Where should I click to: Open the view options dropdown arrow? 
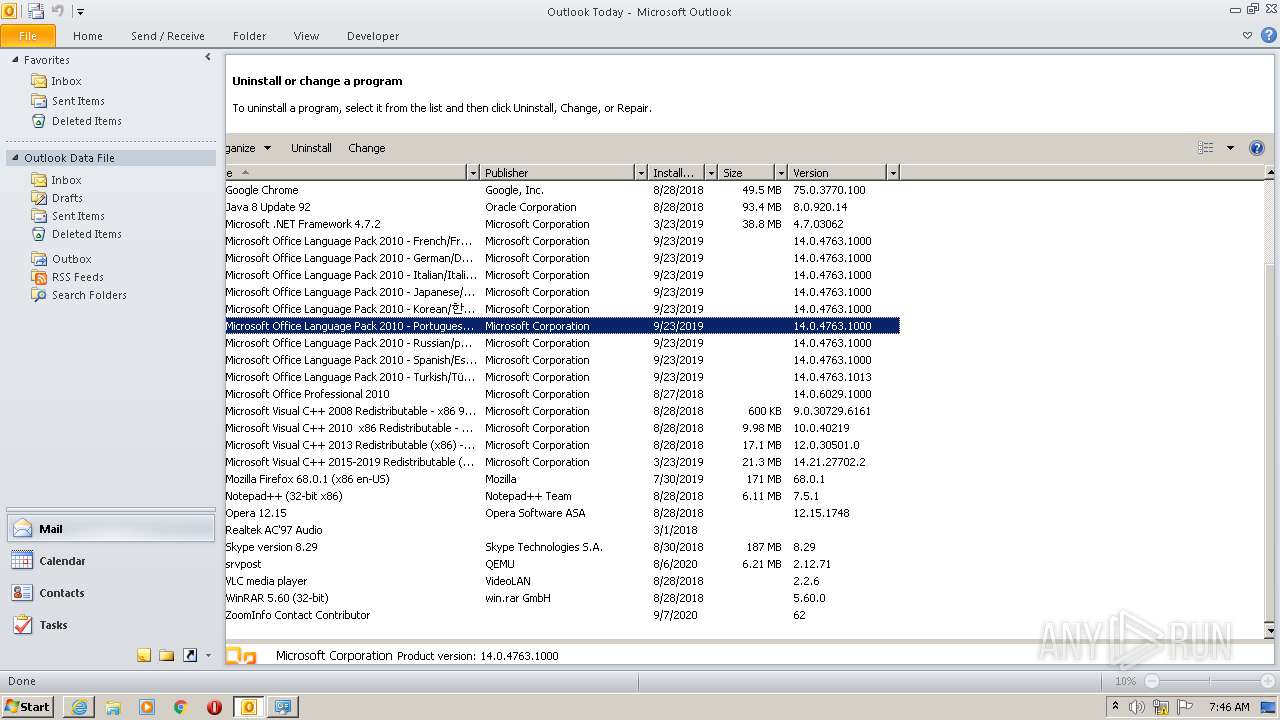[1230, 148]
